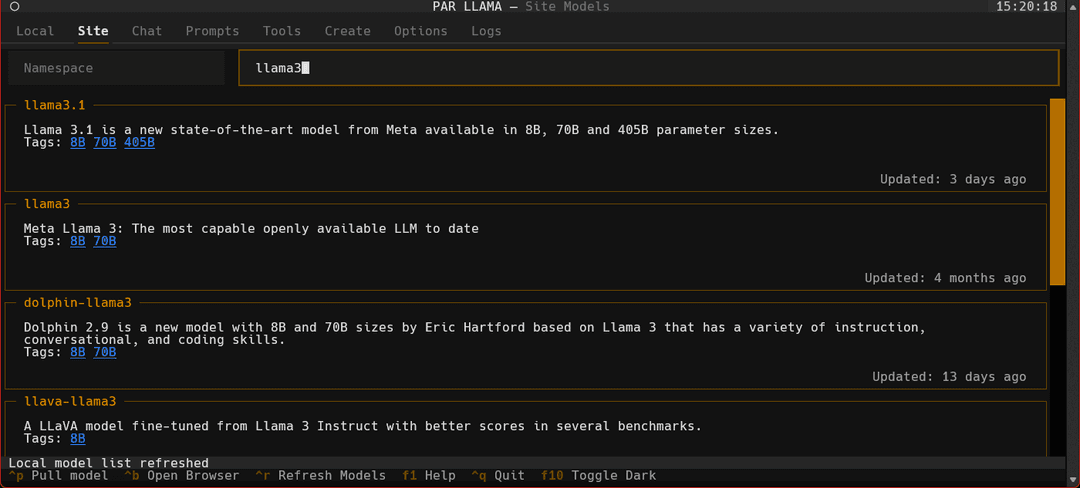
Task: Click Refresh Models in the footer
Action: [320, 476]
